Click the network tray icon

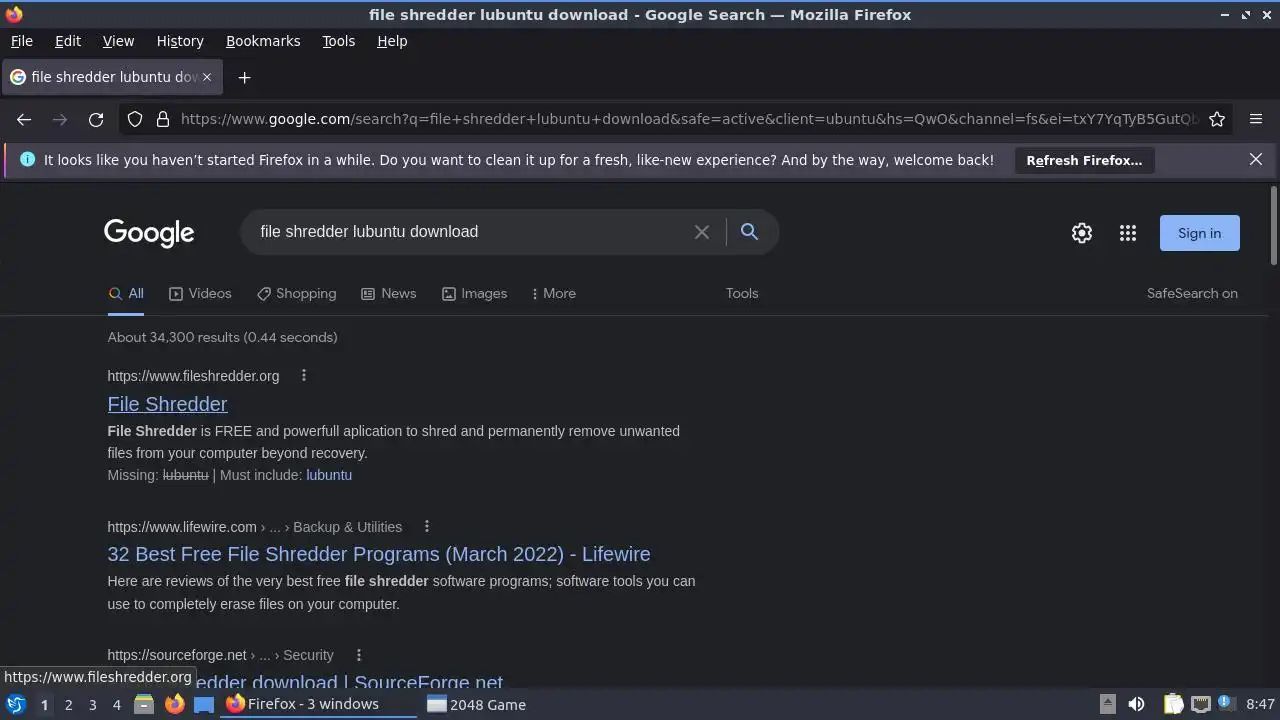click(x=1200, y=704)
